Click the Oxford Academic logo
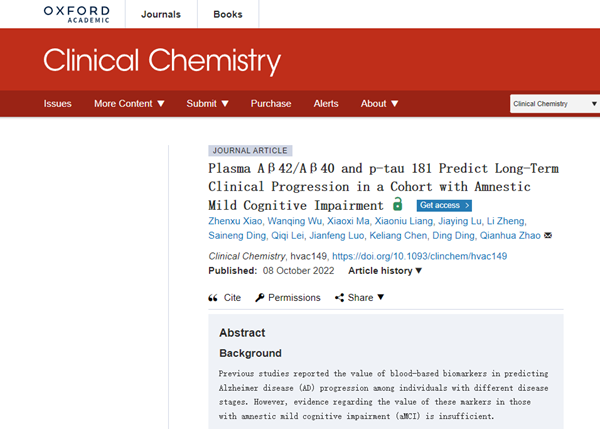 coord(77,14)
